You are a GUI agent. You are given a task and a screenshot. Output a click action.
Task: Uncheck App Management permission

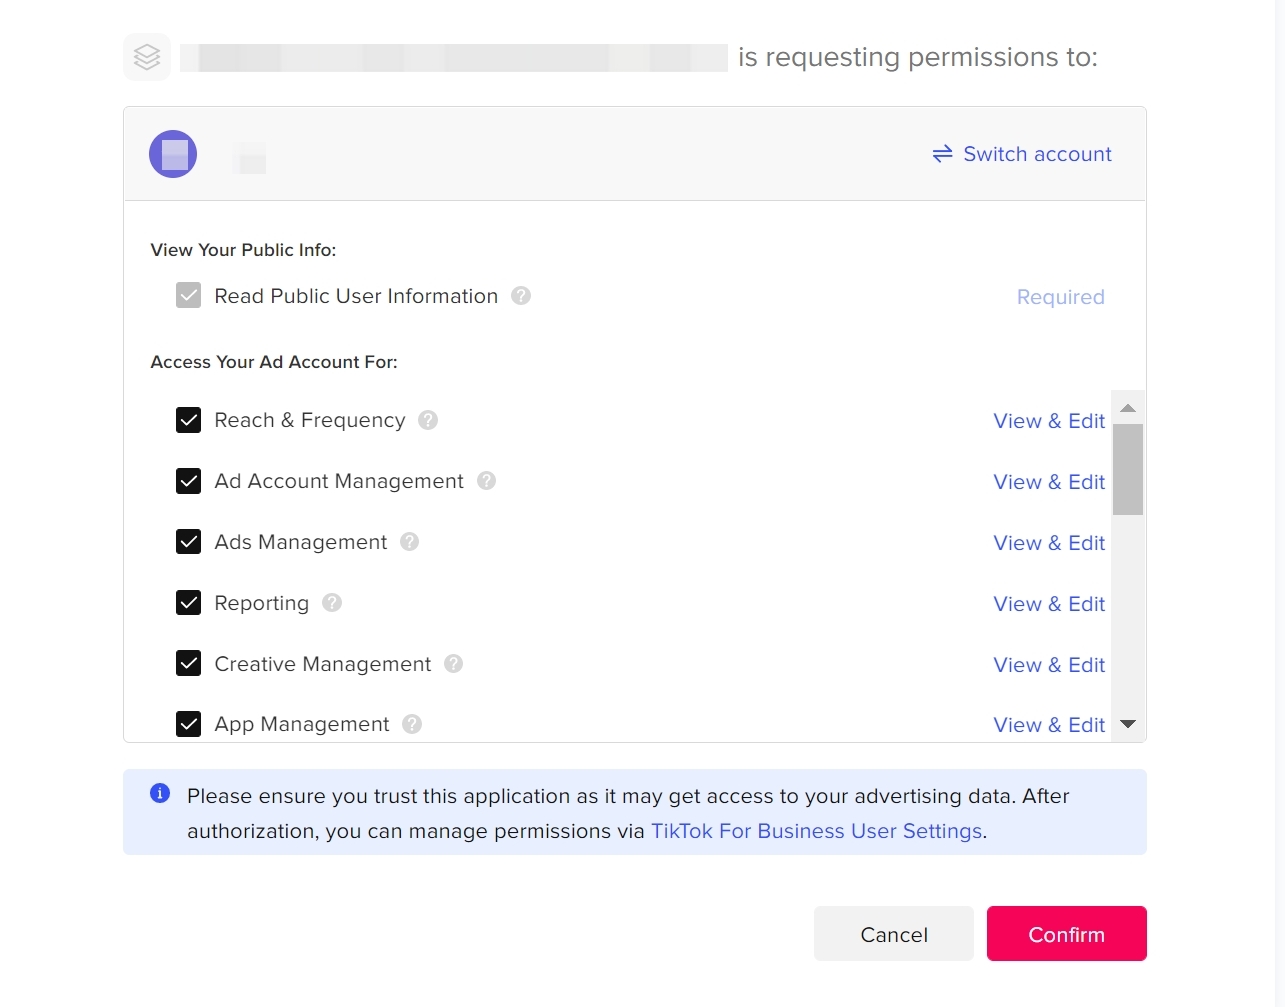click(188, 724)
